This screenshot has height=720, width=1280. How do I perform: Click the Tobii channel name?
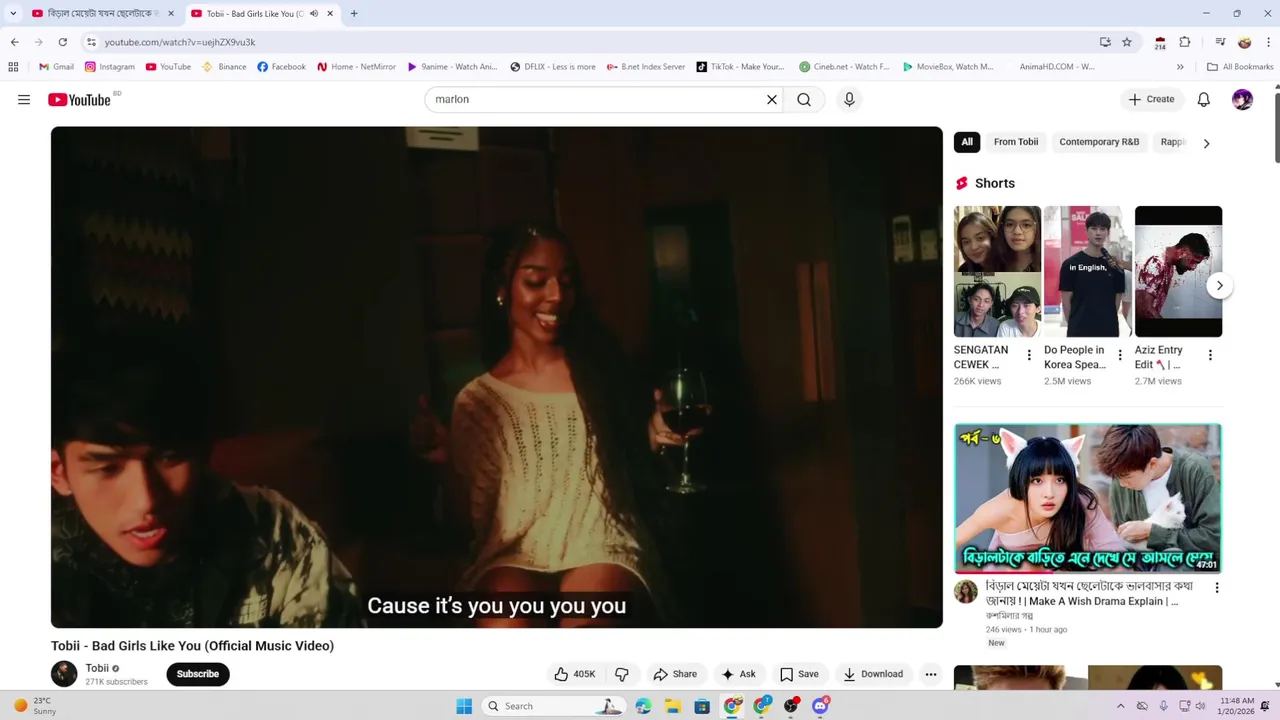[97, 668]
